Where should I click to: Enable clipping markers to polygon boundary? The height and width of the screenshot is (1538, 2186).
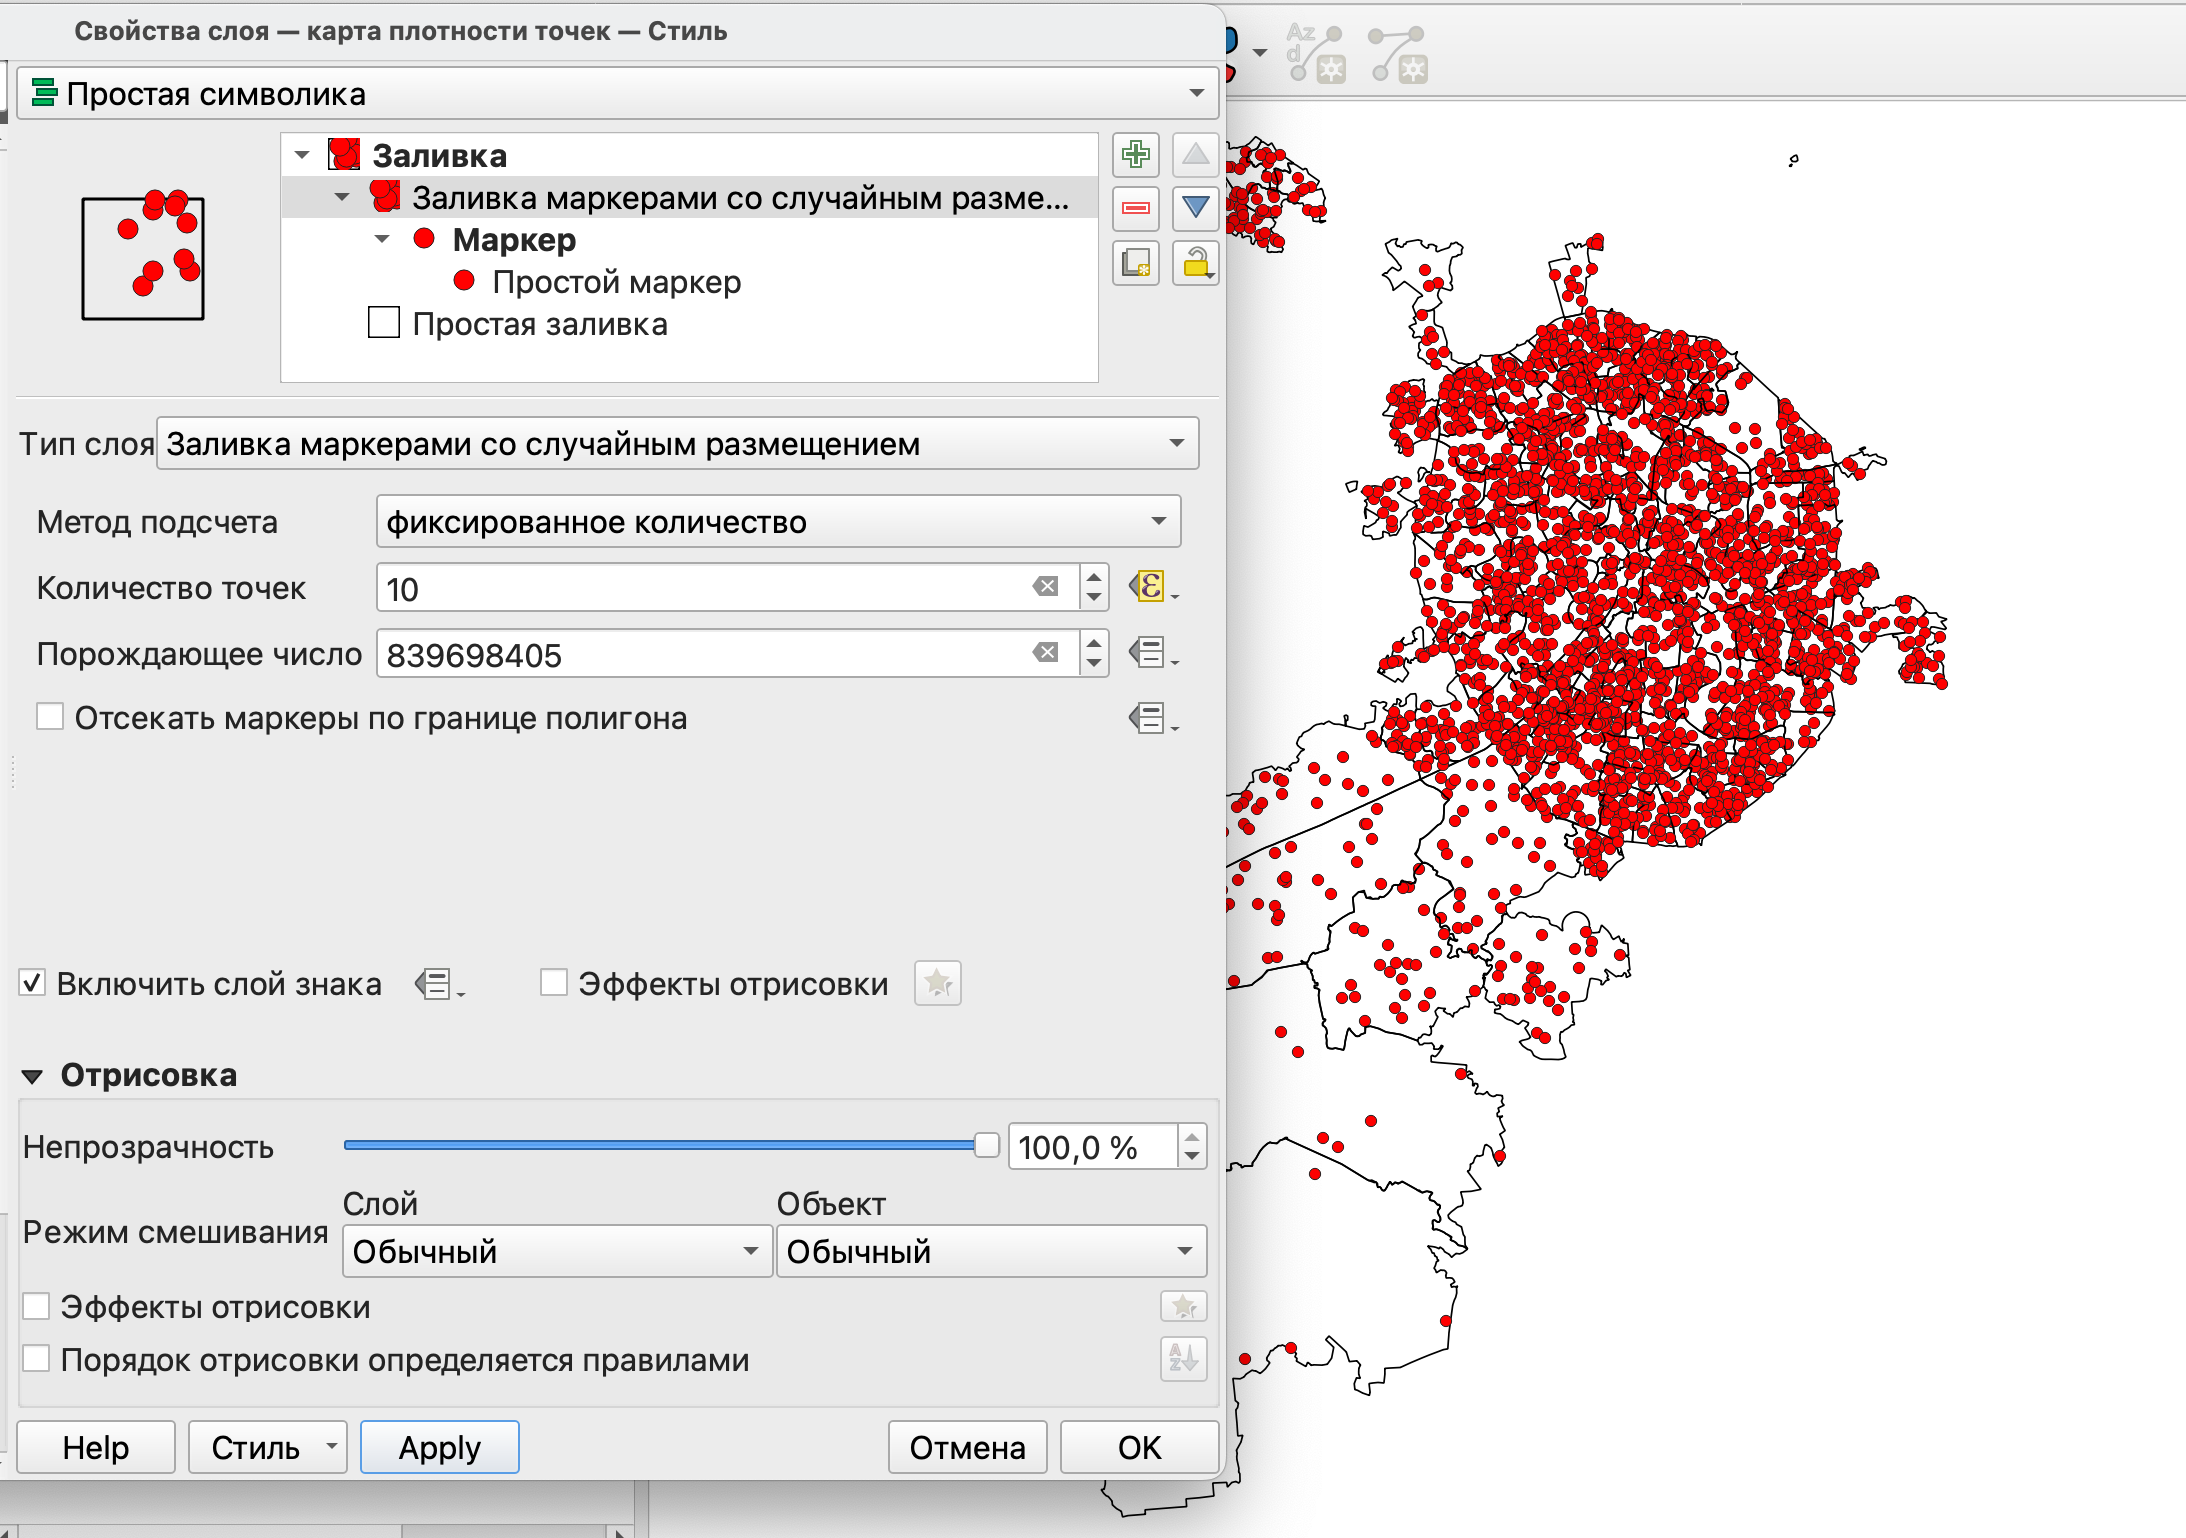[50, 717]
